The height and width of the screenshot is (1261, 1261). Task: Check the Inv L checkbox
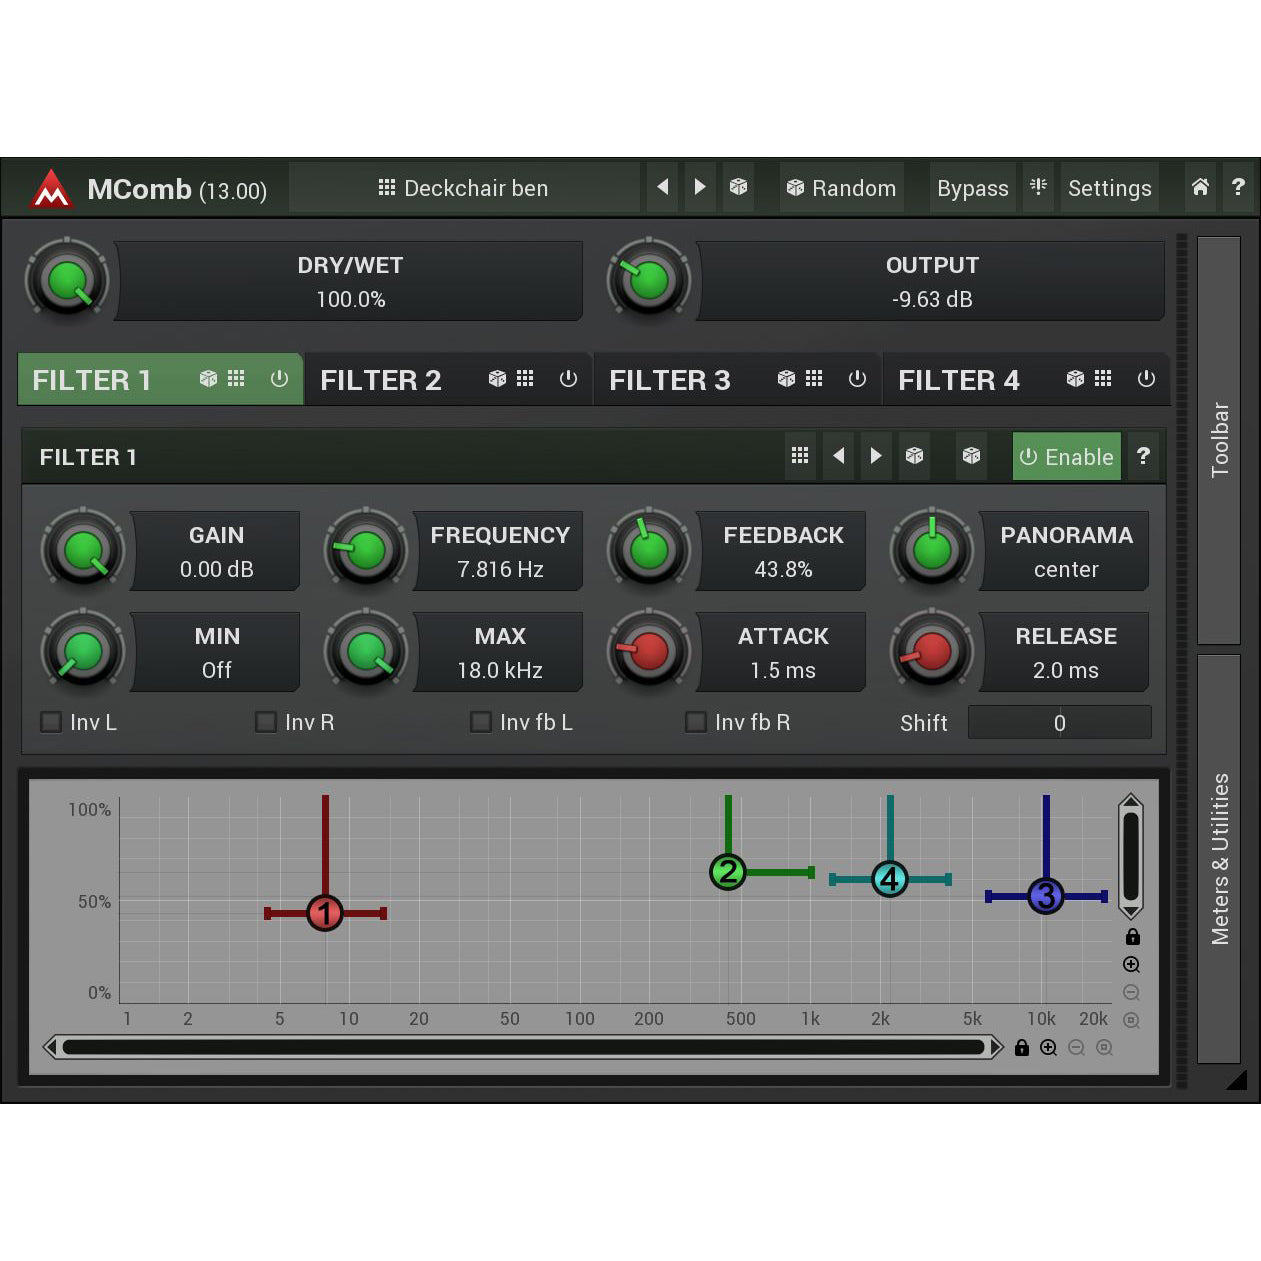51,722
